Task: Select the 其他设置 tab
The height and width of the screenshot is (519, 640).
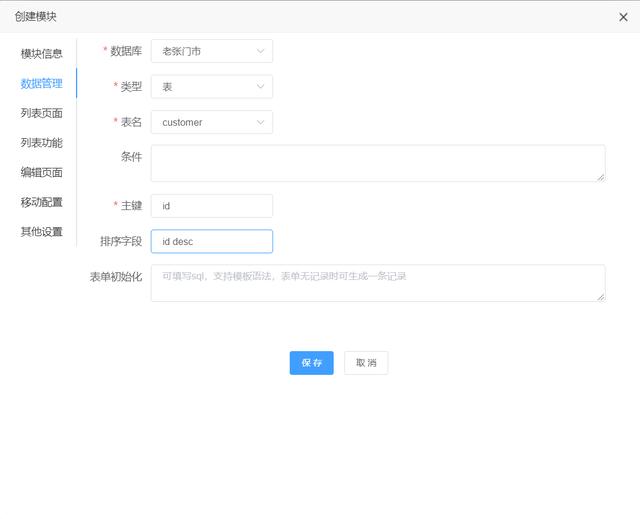Action: coord(41,232)
